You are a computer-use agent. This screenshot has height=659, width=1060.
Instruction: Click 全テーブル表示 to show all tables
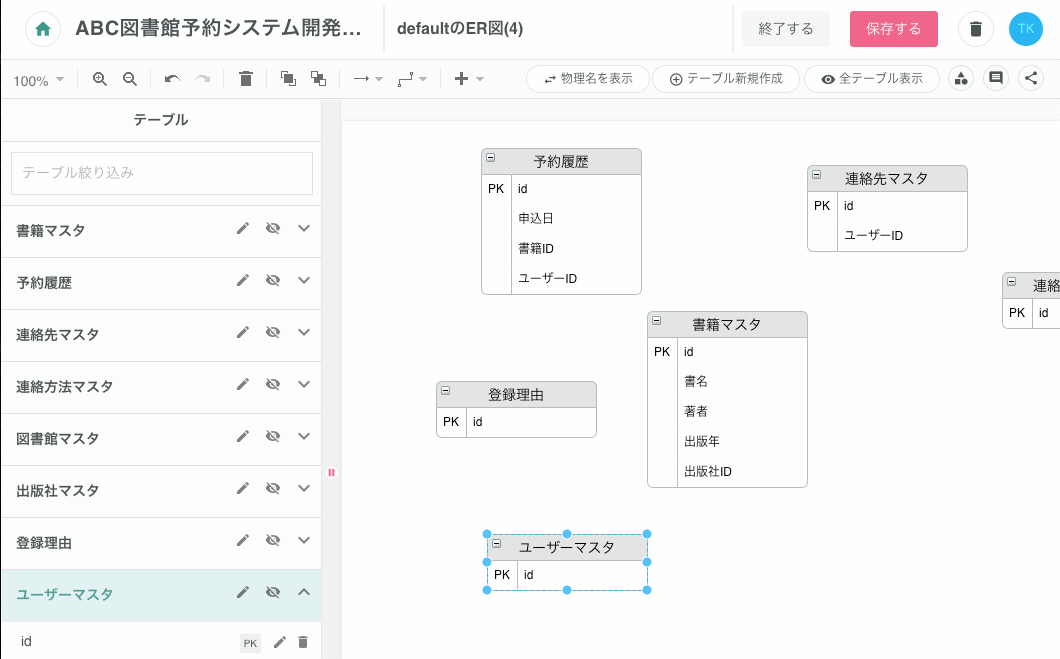872,79
